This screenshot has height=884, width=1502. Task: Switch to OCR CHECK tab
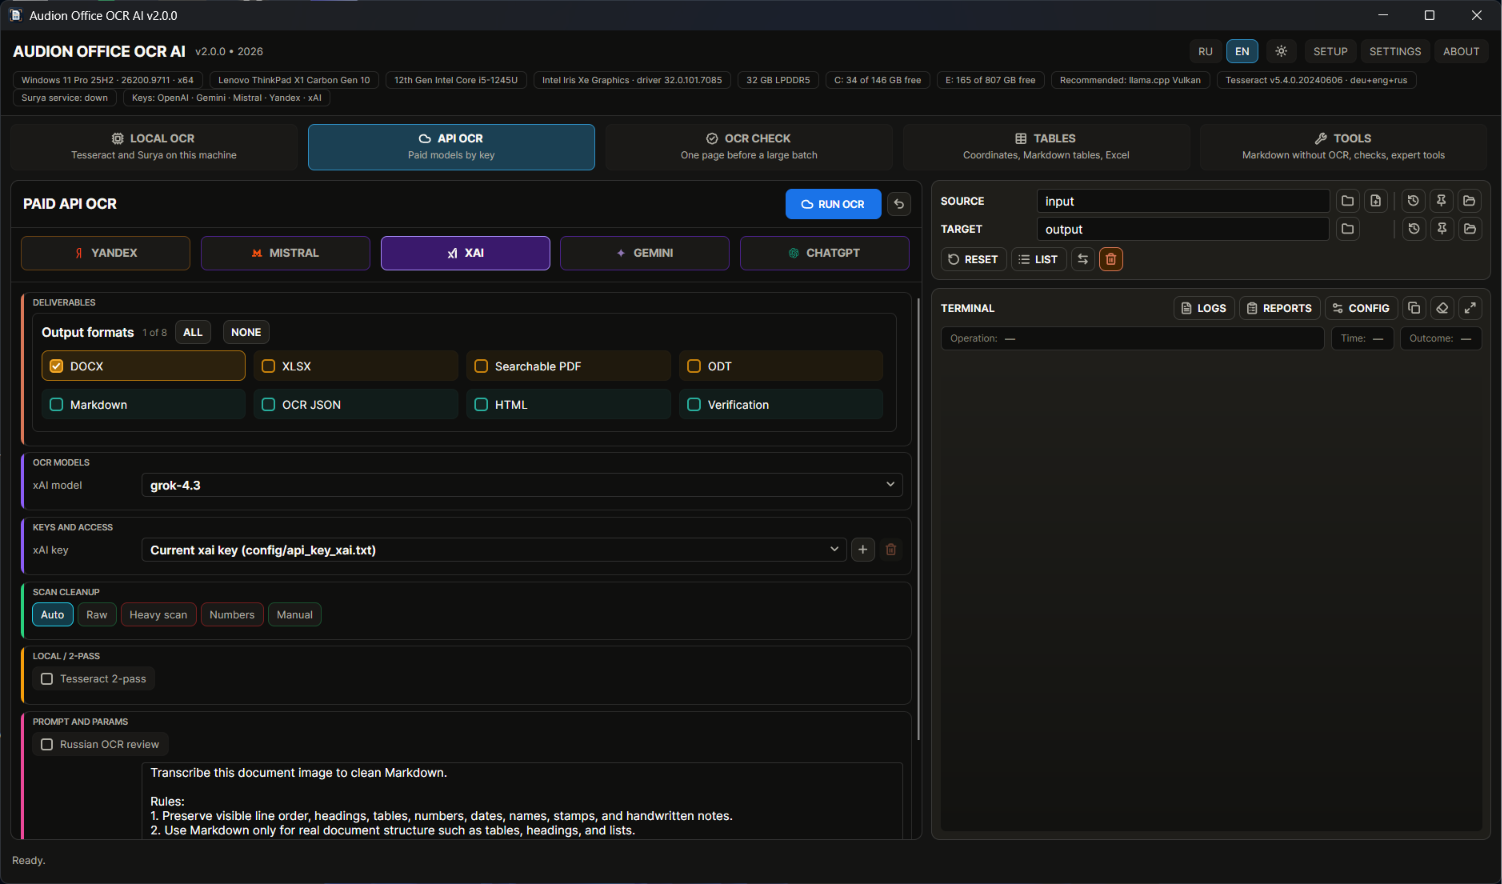click(x=749, y=147)
